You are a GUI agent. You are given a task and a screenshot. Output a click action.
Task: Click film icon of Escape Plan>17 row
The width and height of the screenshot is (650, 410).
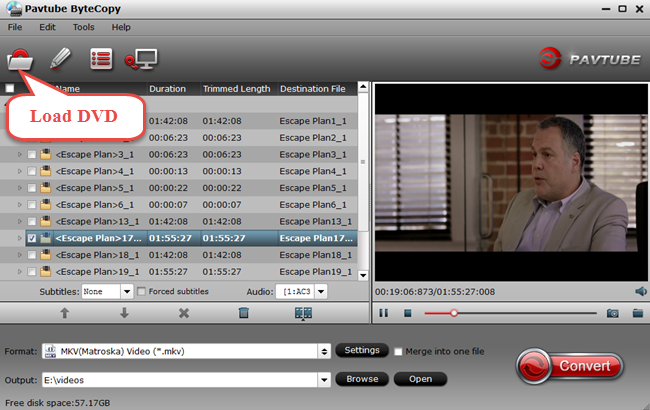pyautogui.click(x=46, y=238)
